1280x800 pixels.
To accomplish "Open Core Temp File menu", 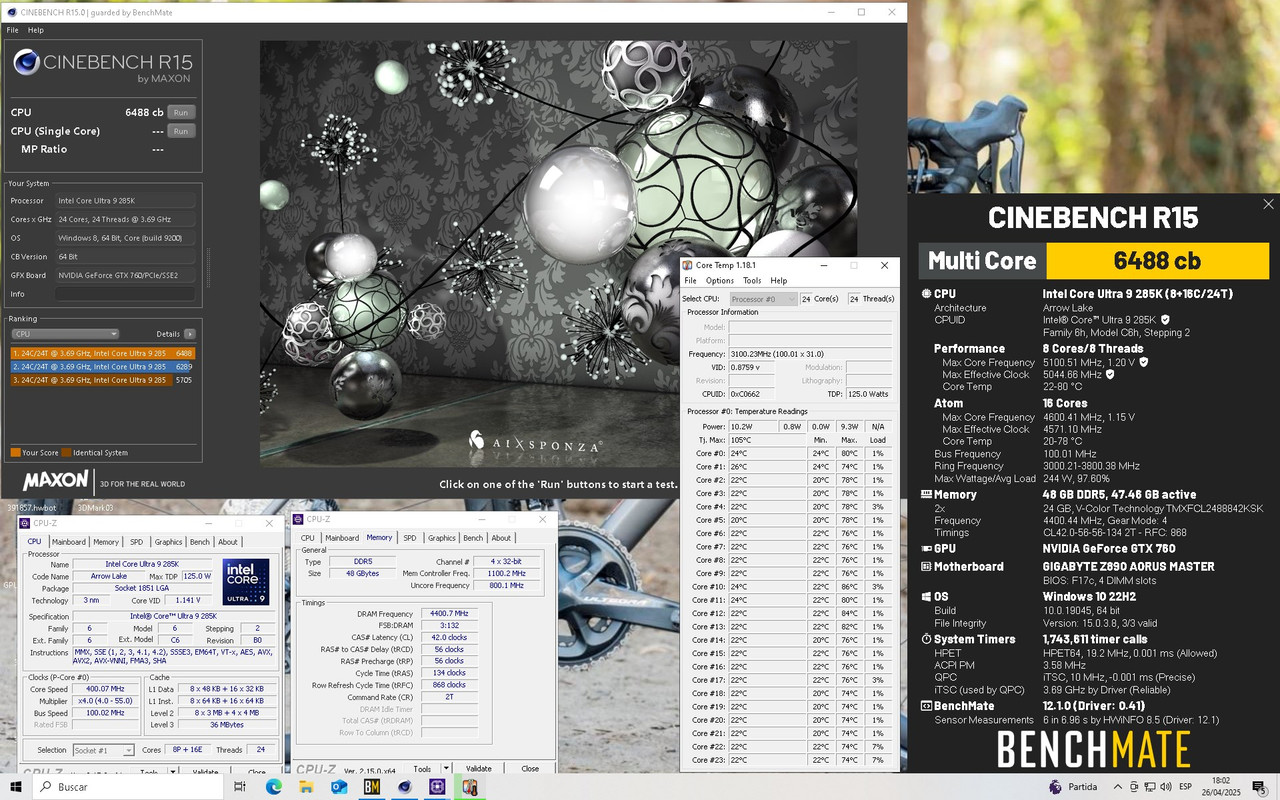I will [x=690, y=281].
